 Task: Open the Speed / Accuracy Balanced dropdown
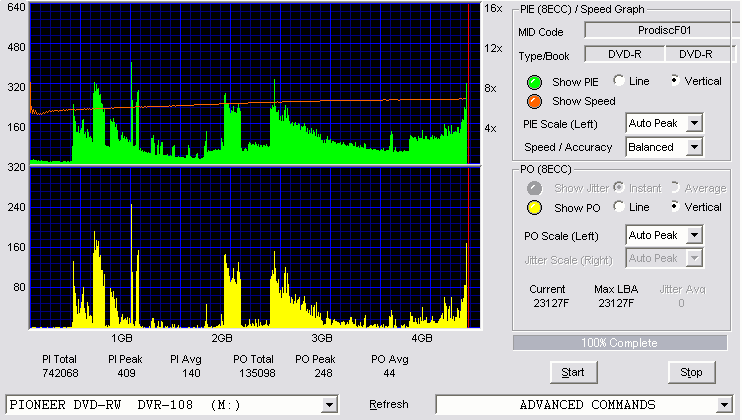coord(694,147)
